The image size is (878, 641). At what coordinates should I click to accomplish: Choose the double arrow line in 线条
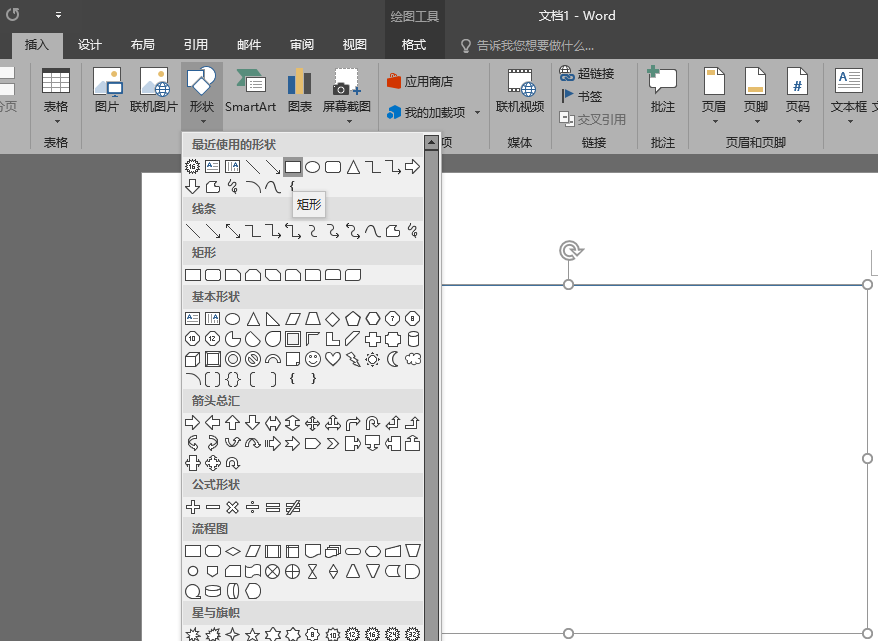(233, 231)
